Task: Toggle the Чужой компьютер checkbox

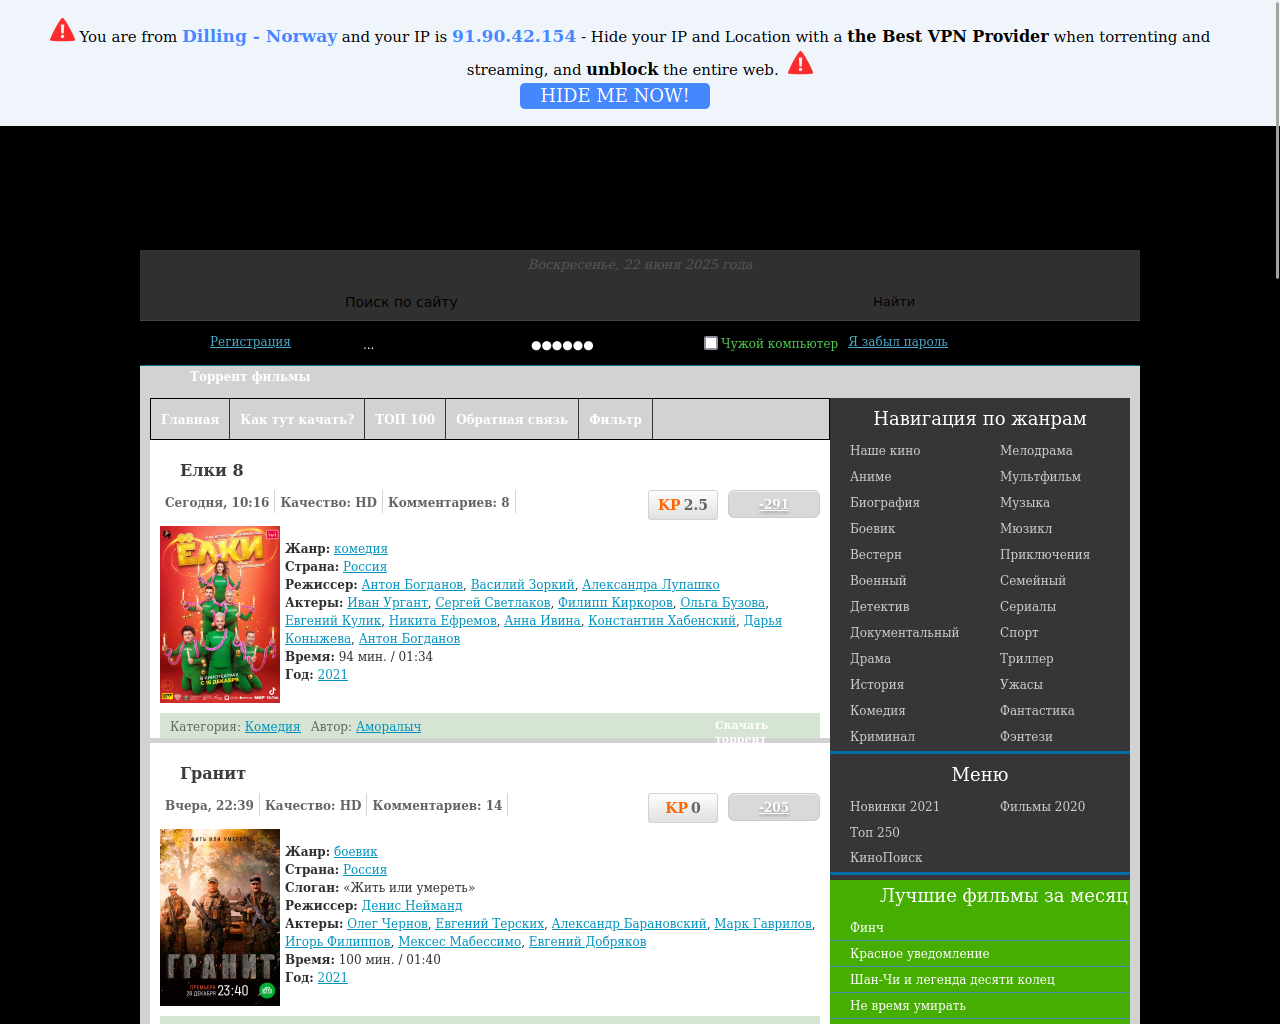Action: tap(711, 343)
